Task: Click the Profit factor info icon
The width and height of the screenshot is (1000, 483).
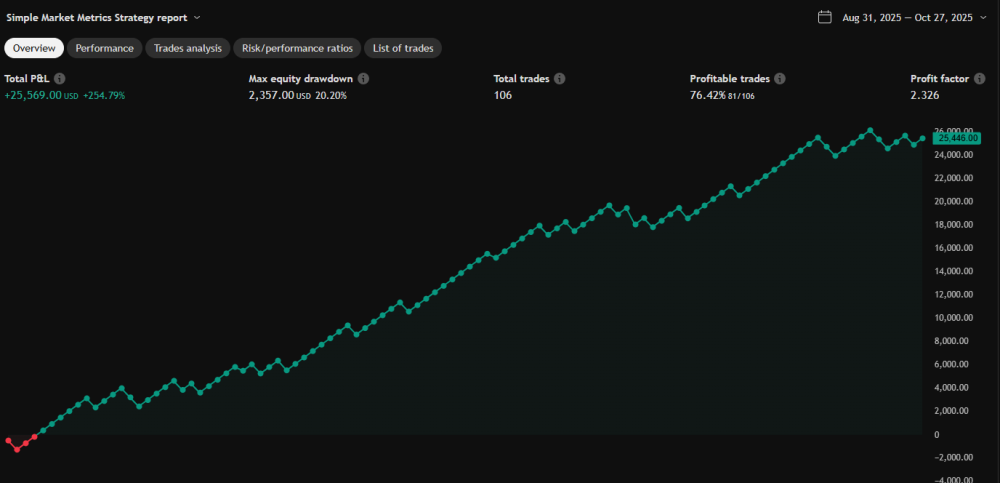Action: click(984, 78)
